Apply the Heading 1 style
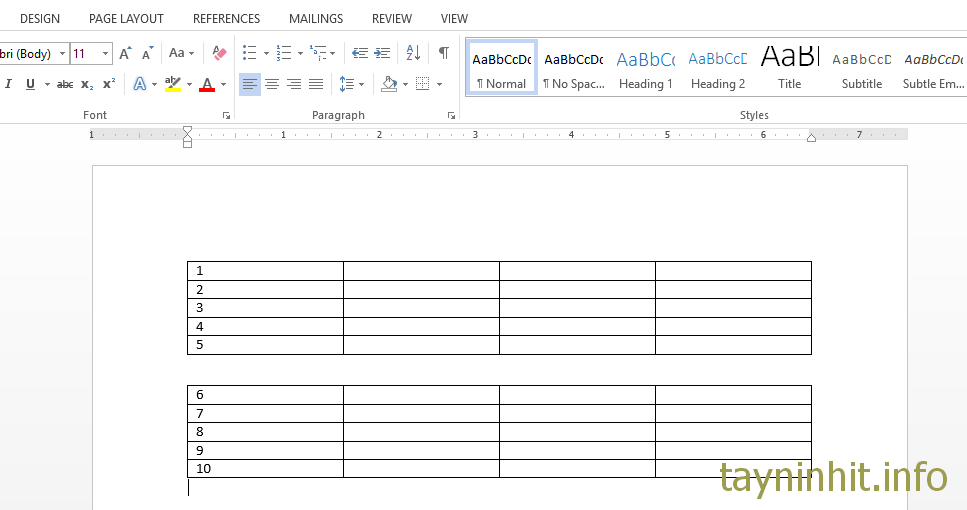967x510 pixels. tap(646, 68)
